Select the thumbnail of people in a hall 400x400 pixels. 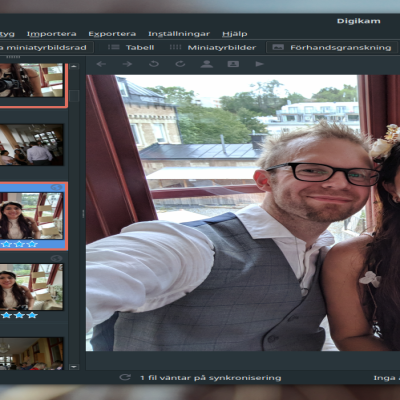coord(31,145)
